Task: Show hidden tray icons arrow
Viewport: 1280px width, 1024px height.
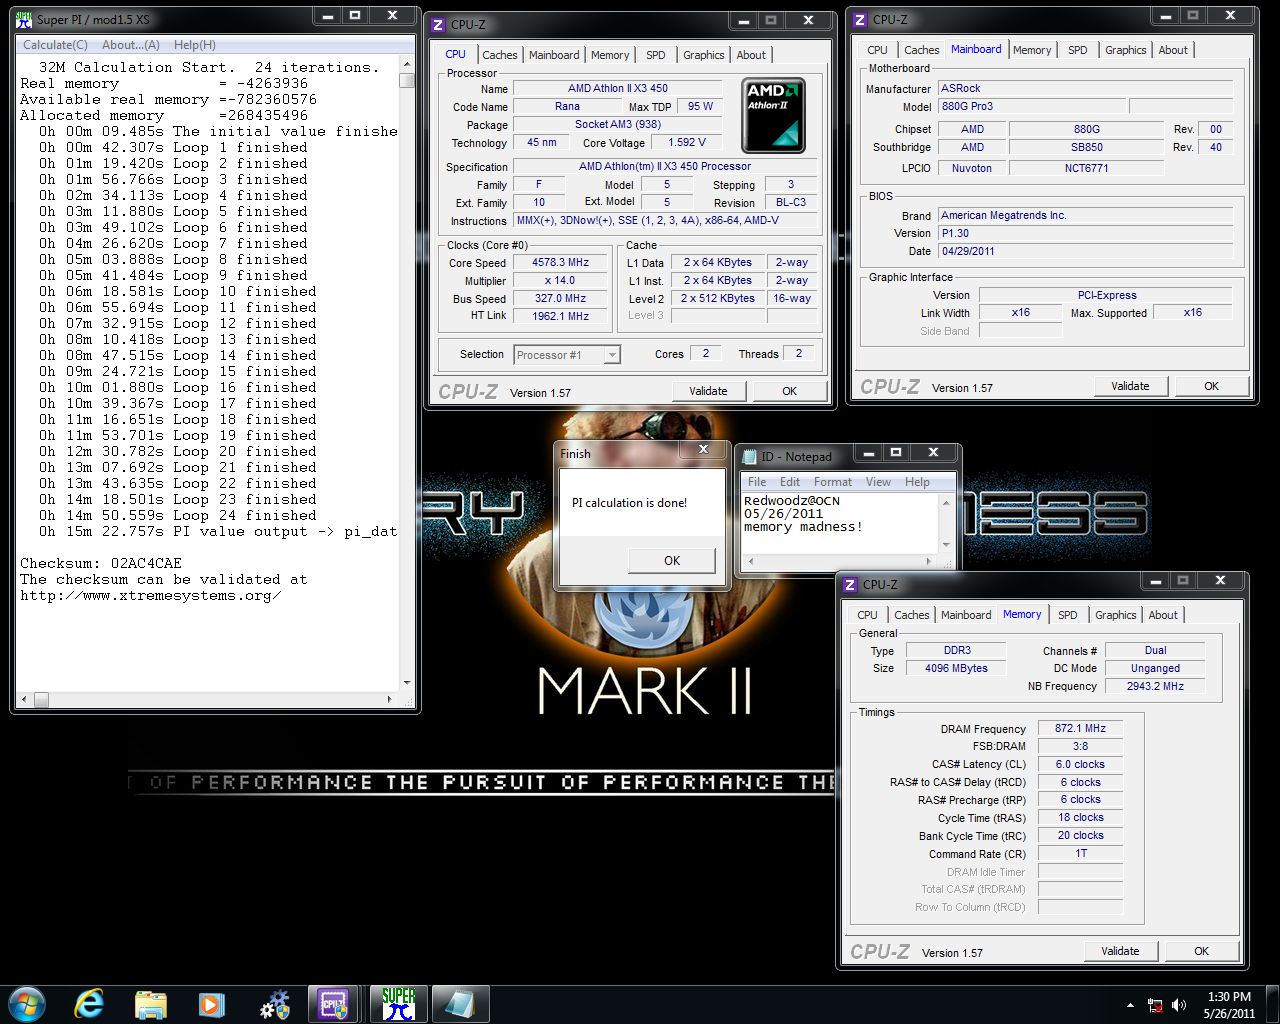Action: tap(1130, 1005)
